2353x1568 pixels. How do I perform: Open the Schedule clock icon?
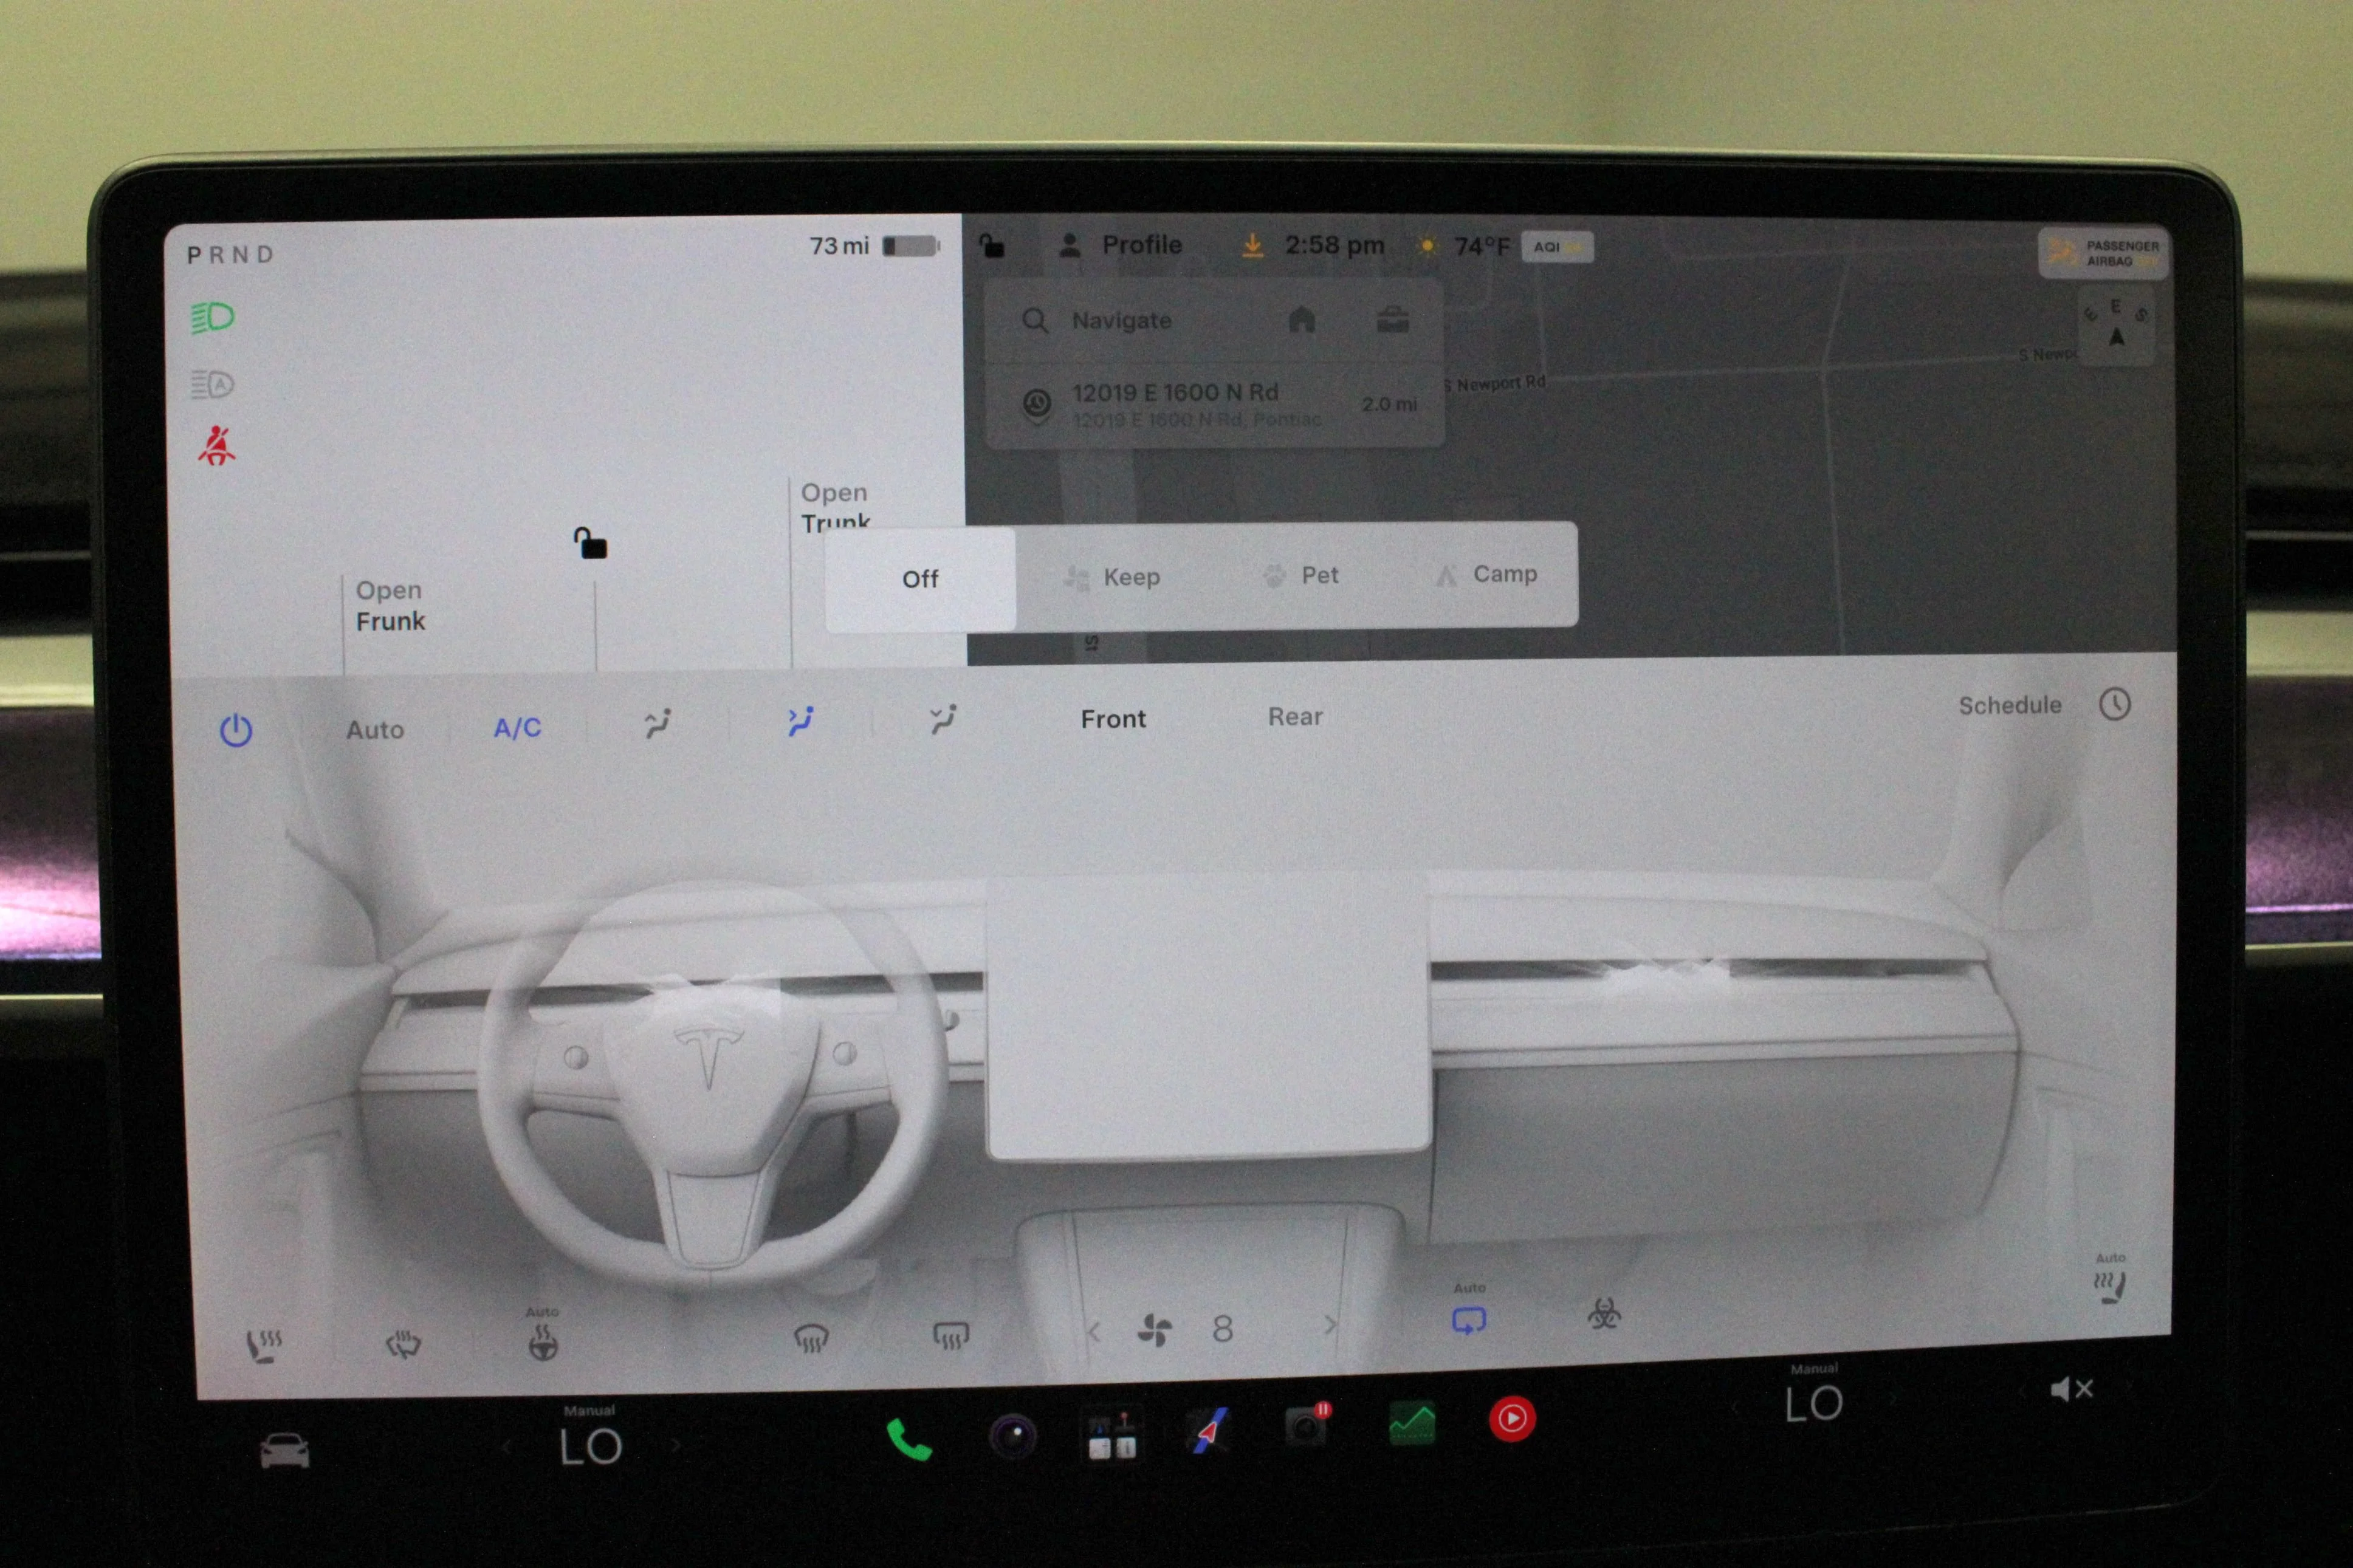coord(2114,705)
